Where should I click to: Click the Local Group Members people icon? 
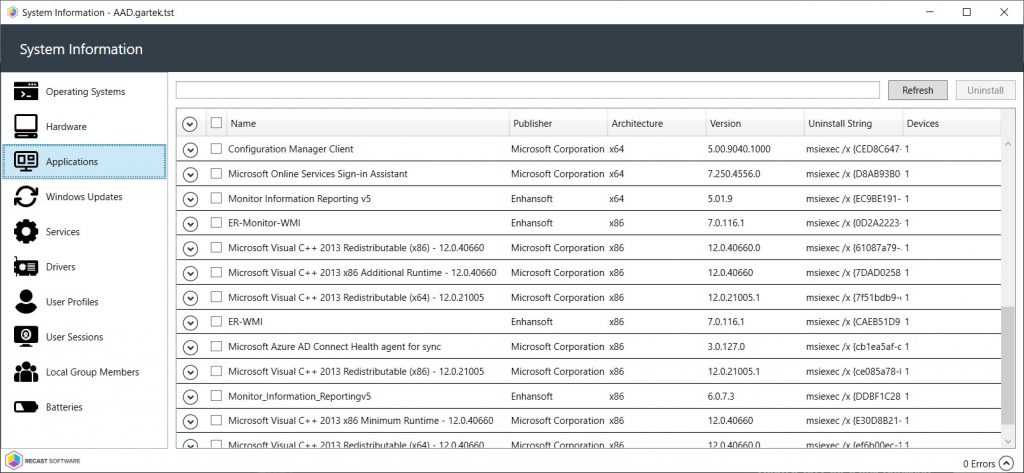tap(25, 372)
